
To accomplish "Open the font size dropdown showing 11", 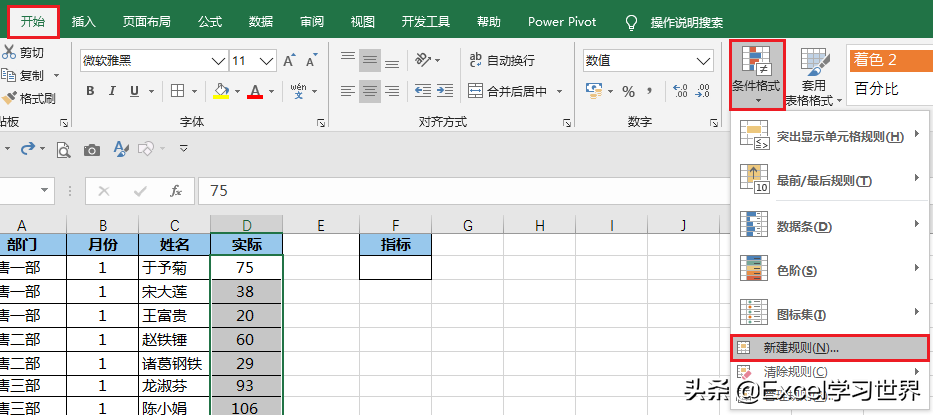I will (x=267, y=61).
